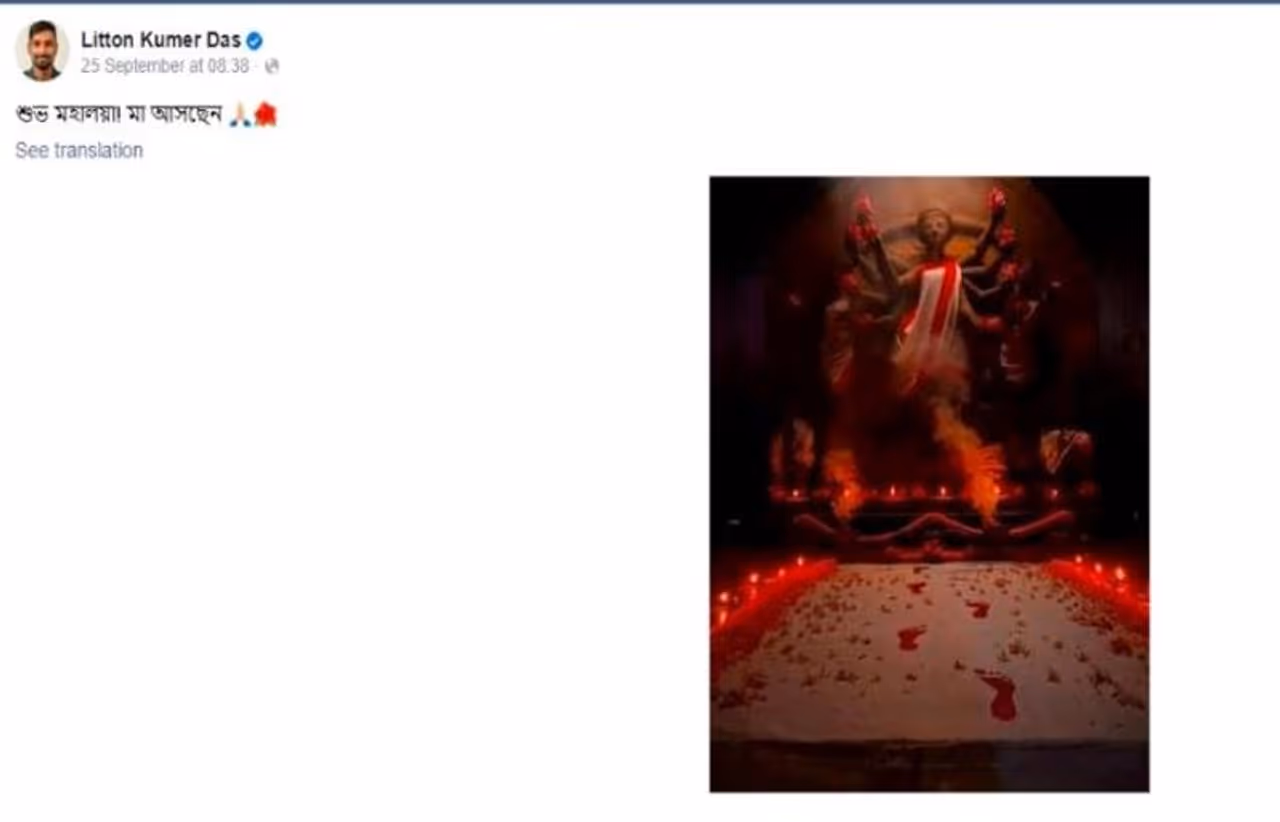Open the goddess idol photo attachment
The image size is (1280, 822).
929,484
